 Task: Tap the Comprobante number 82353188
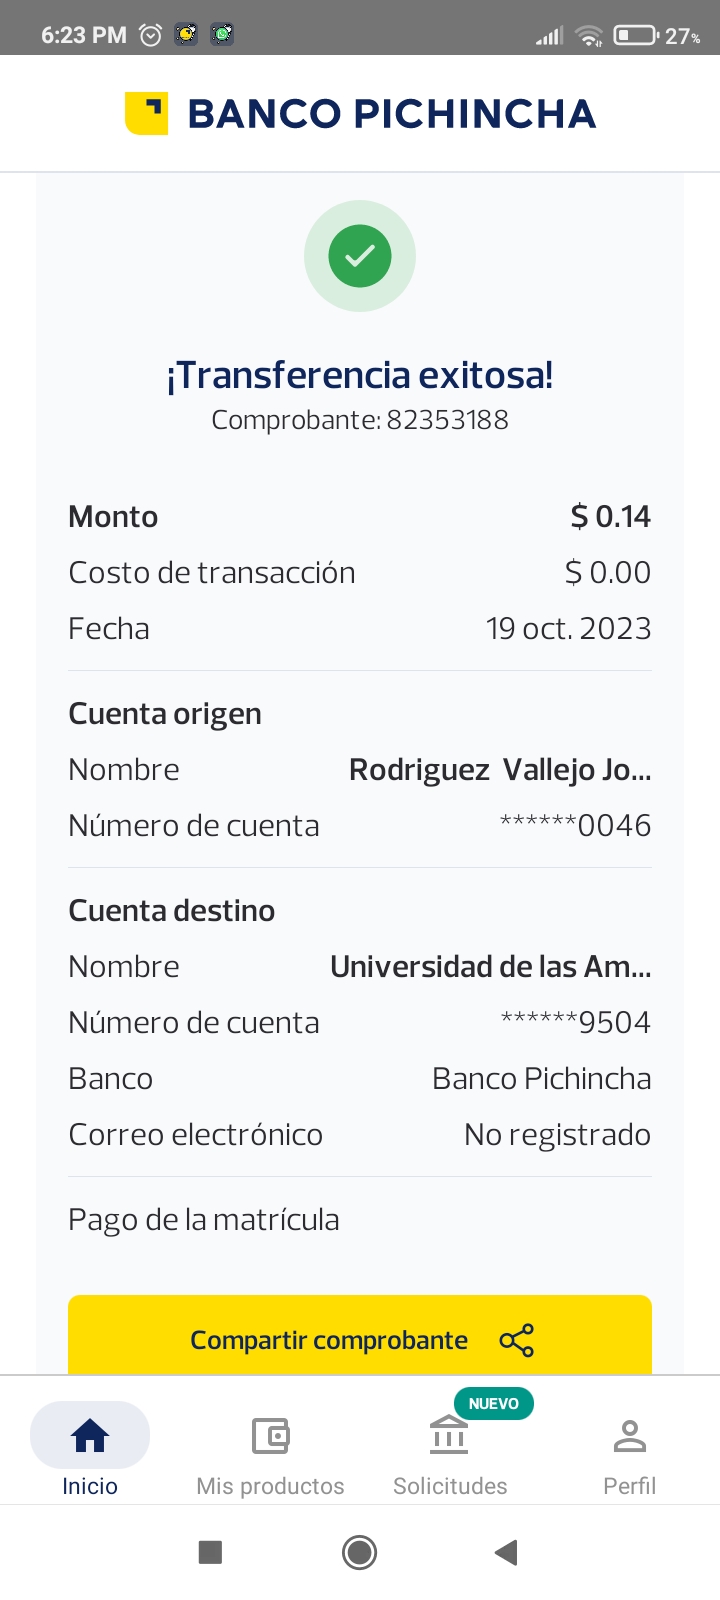(447, 420)
